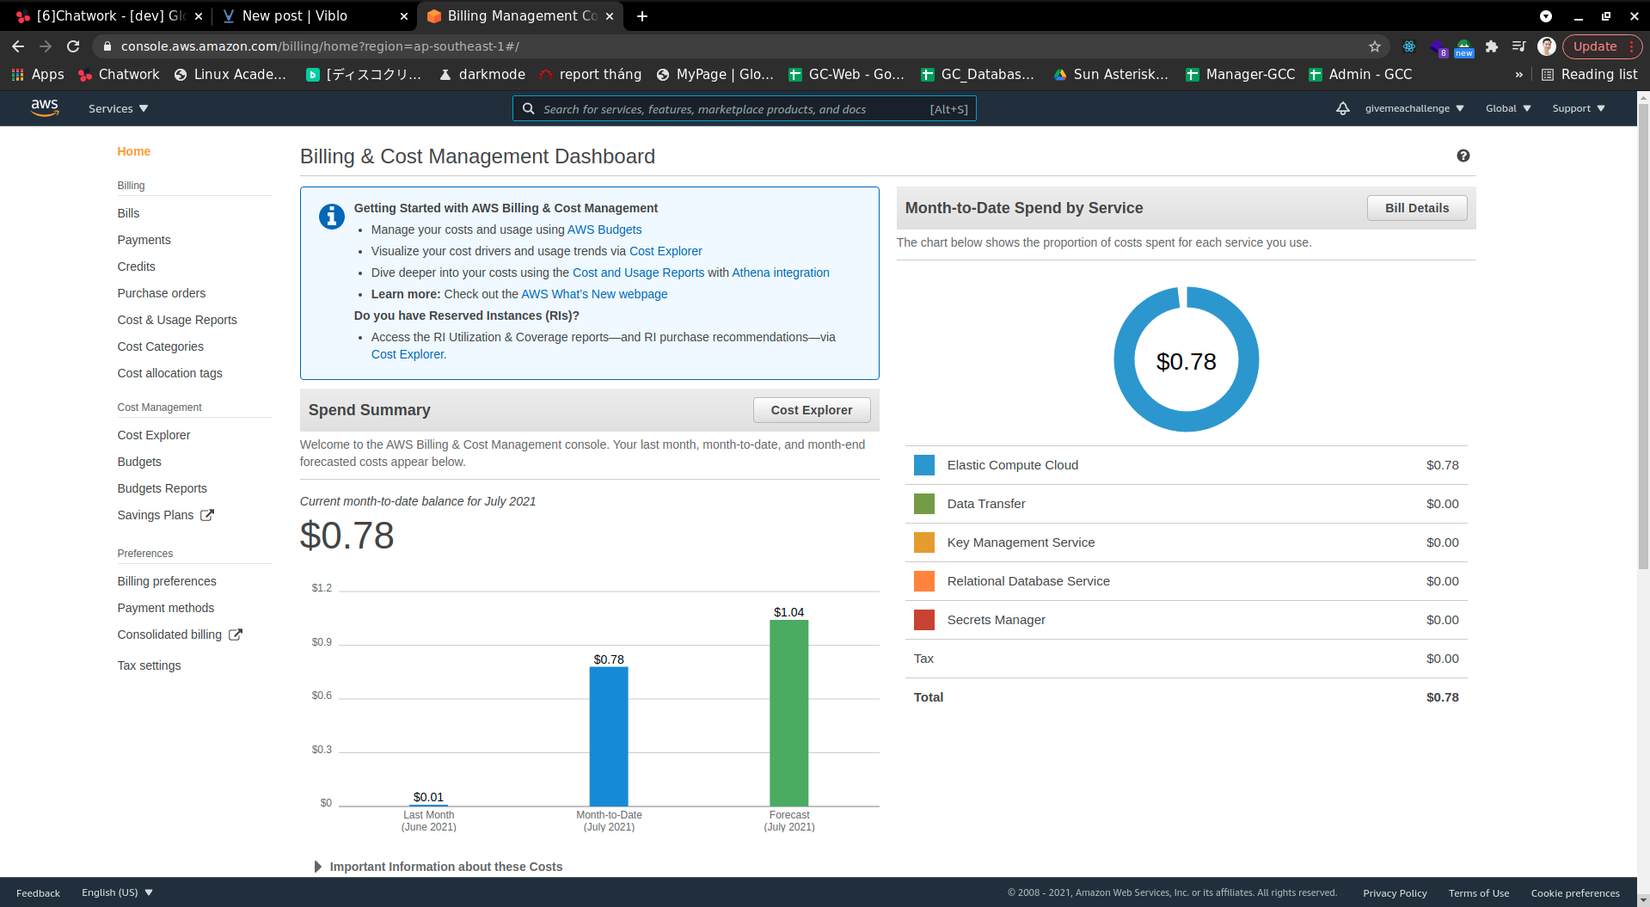1650x907 pixels.
Task: Open Cost allocation tags
Action: tap(170, 374)
